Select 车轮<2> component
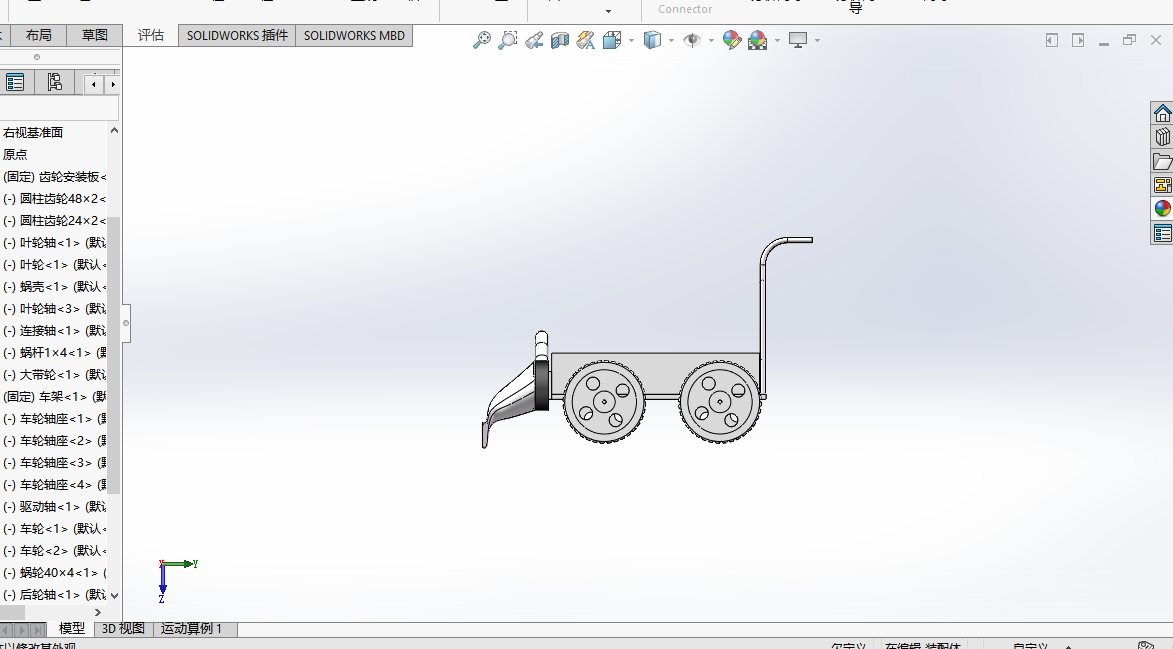 point(54,550)
